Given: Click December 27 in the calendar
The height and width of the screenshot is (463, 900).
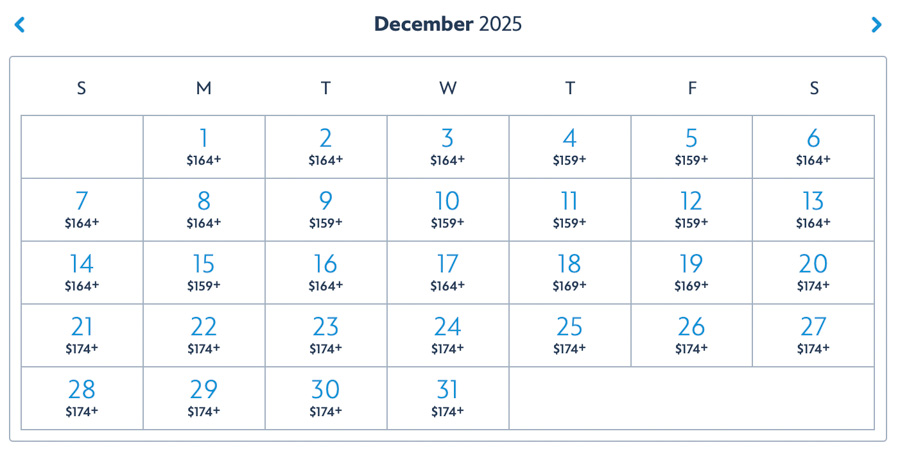Looking at the screenshot, I should click(813, 335).
